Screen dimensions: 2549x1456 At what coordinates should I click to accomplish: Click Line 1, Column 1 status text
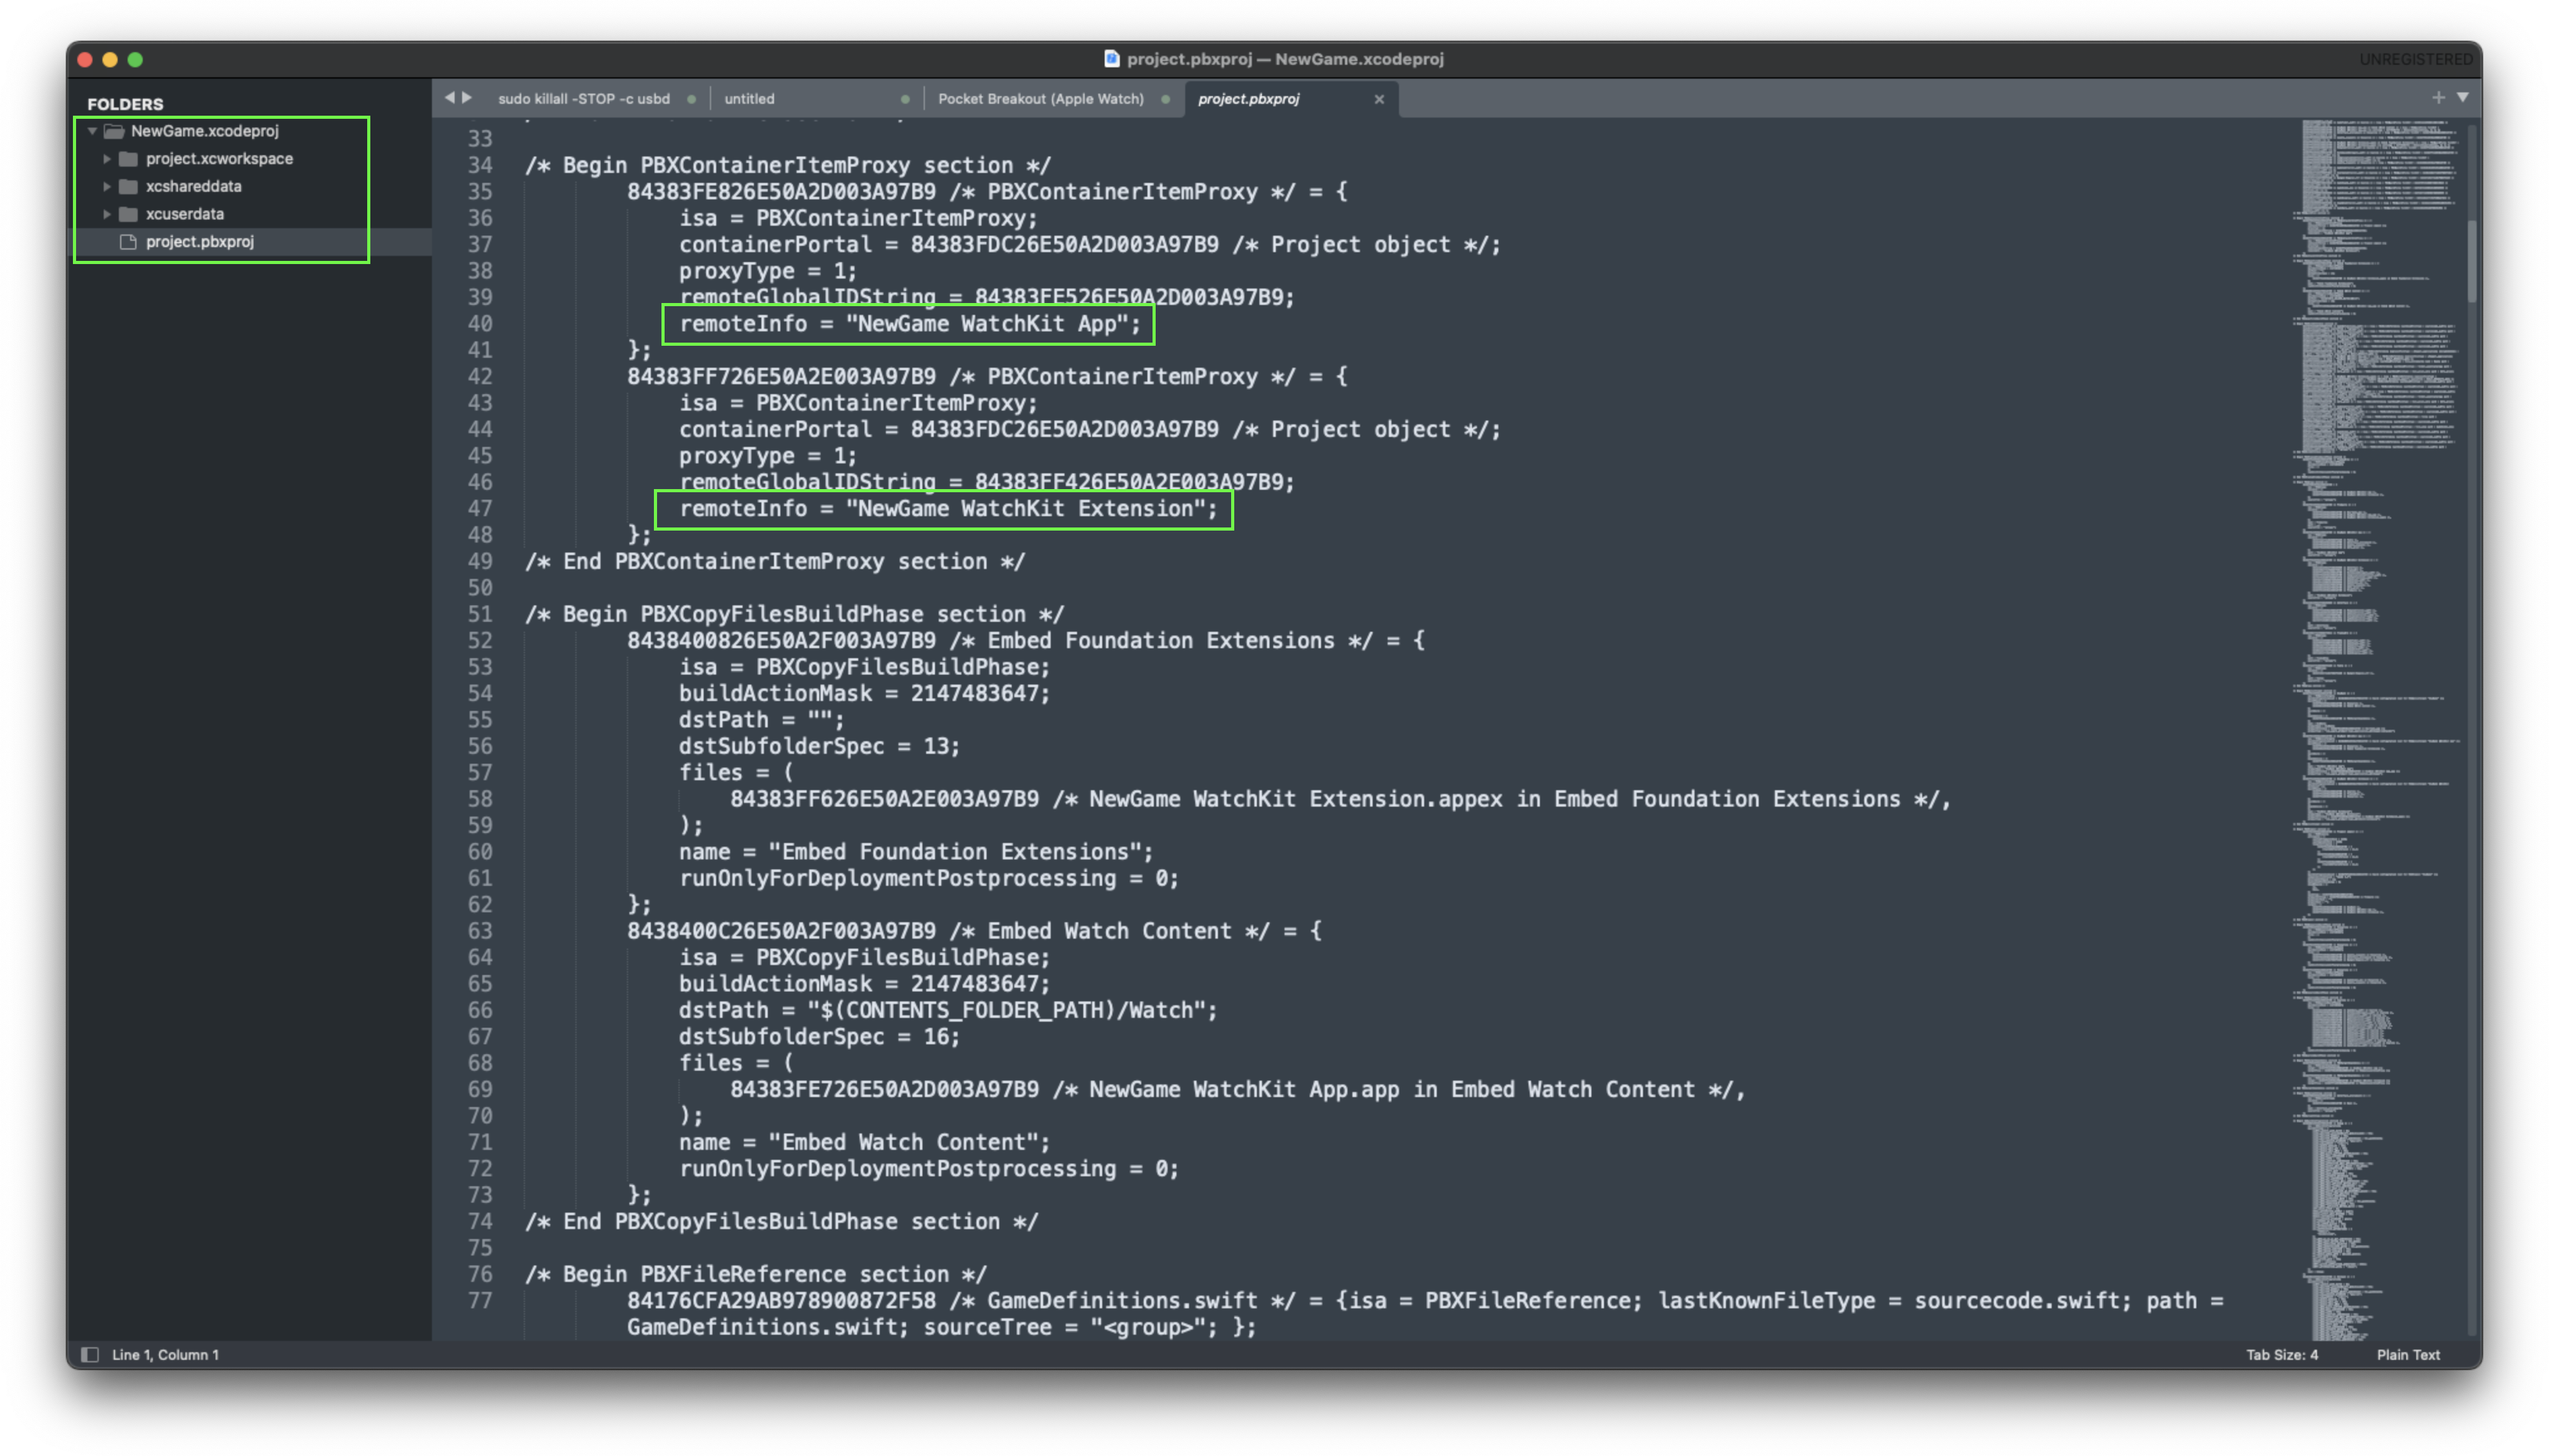(x=165, y=1355)
